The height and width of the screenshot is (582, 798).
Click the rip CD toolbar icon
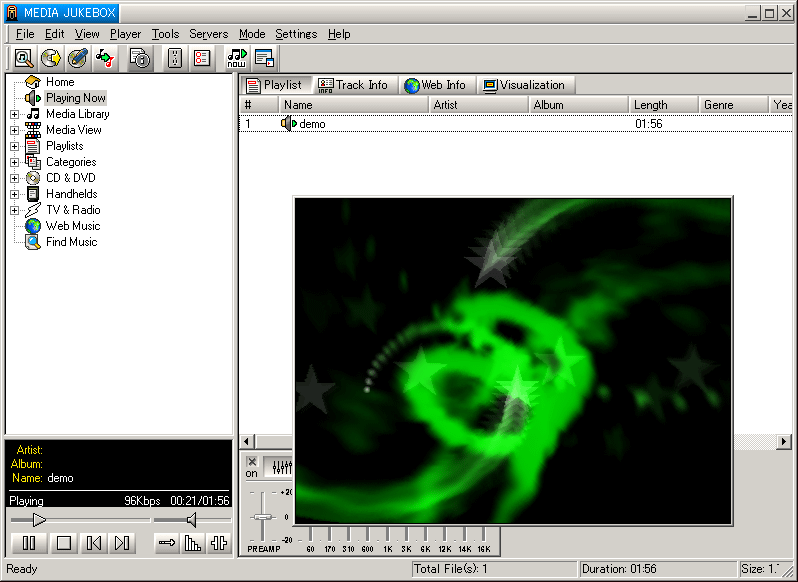(x=50, y=58)
